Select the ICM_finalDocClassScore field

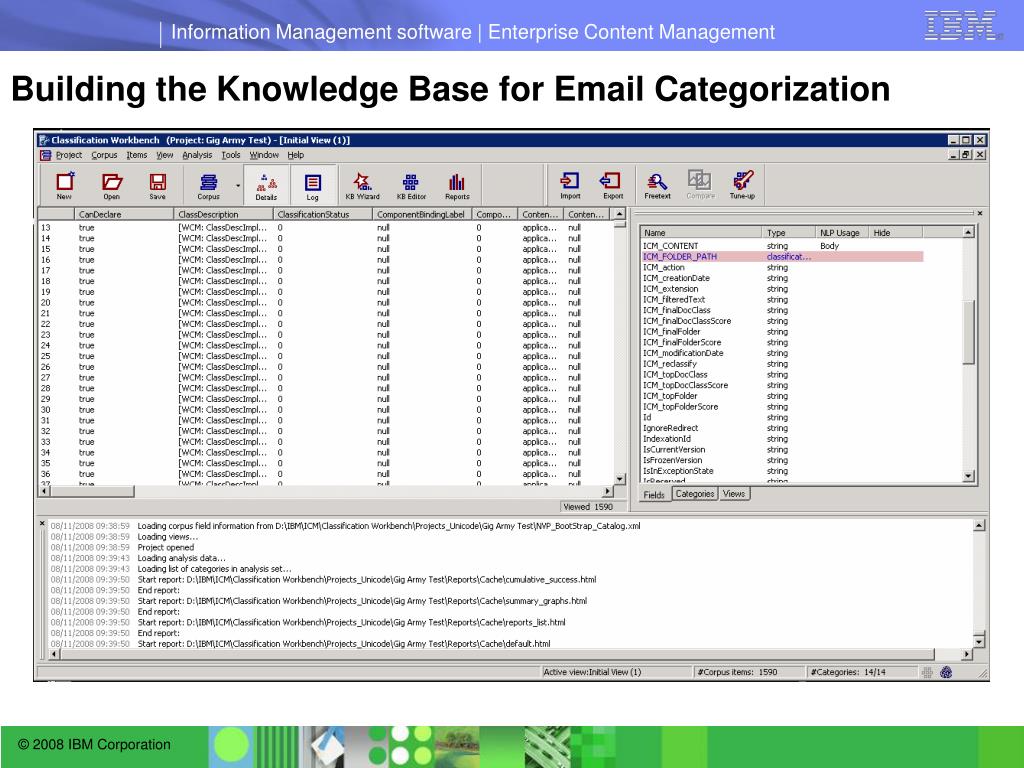(782, 321)
